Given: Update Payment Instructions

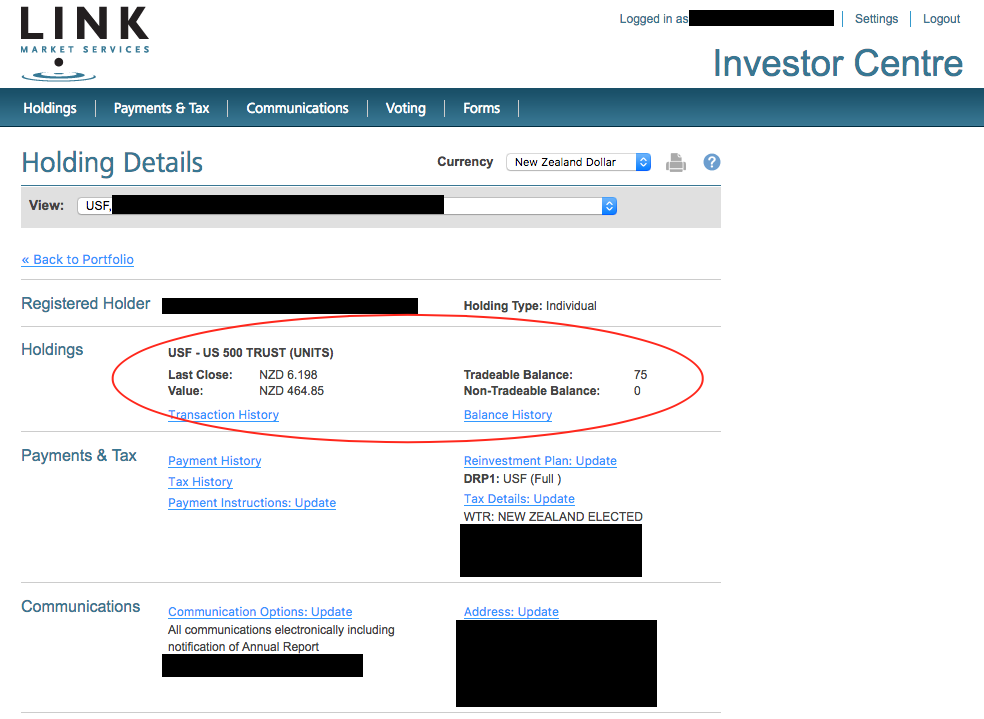Looking at the screenshot, I should tap(252, 503).
